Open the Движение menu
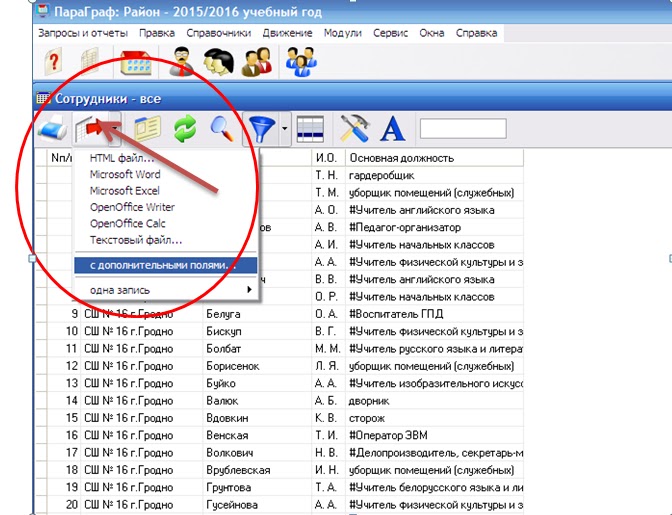The width and height of the screenshot is (672, 515). pyautogui.click(x=288, y=33)
